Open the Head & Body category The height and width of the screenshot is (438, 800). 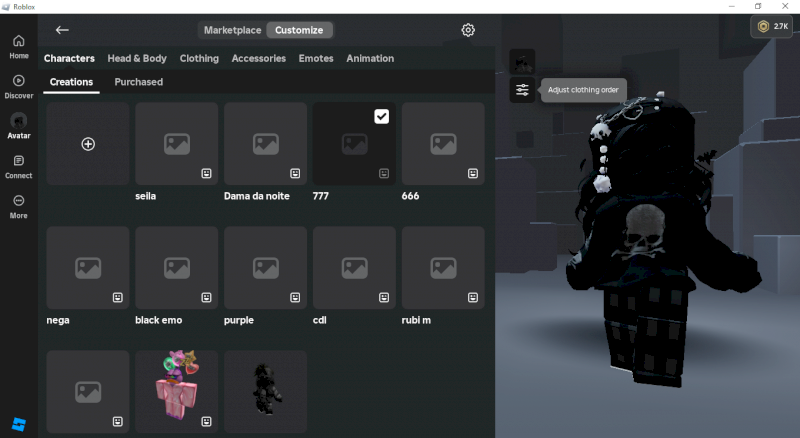[x=137, y=58]
